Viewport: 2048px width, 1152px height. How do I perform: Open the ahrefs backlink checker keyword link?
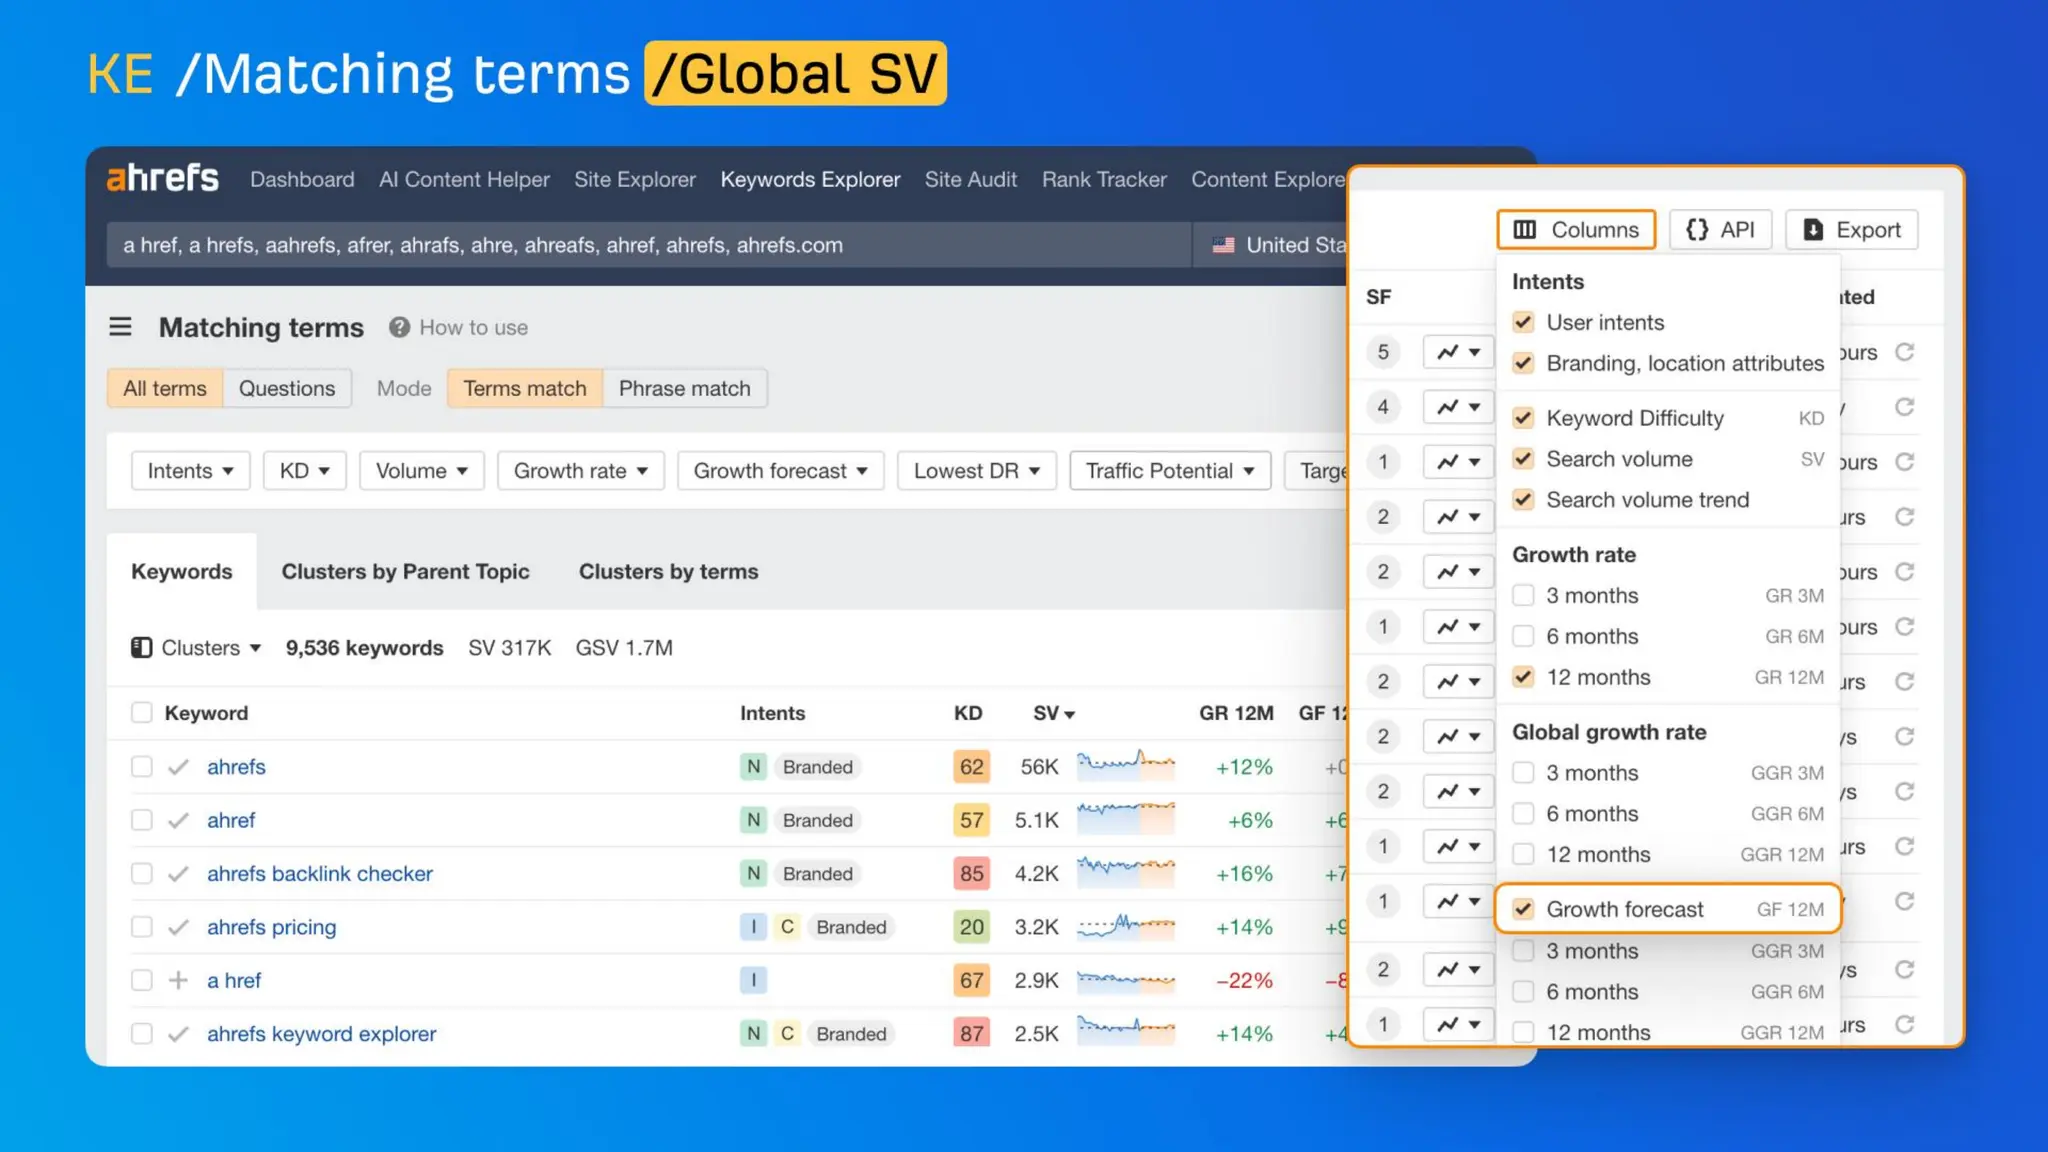[320, 874]
